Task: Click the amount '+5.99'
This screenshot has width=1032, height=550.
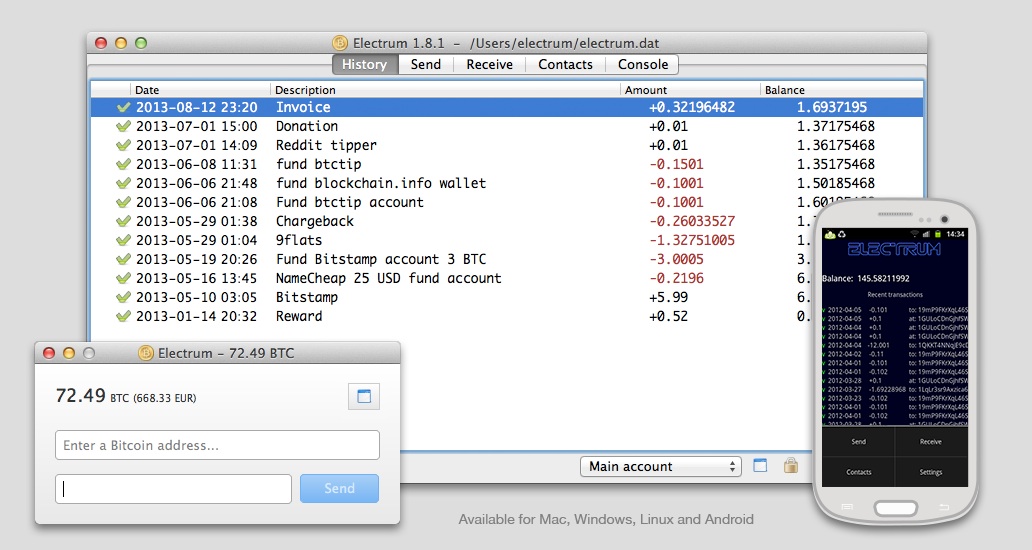Action: point(668,298)
